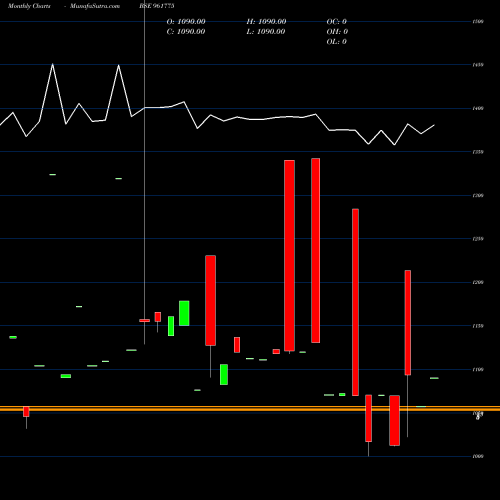Select the High value 'H: 1090.00'
Image resolution: width=500 pixels, height=500 pixels.
click(266, 22)
